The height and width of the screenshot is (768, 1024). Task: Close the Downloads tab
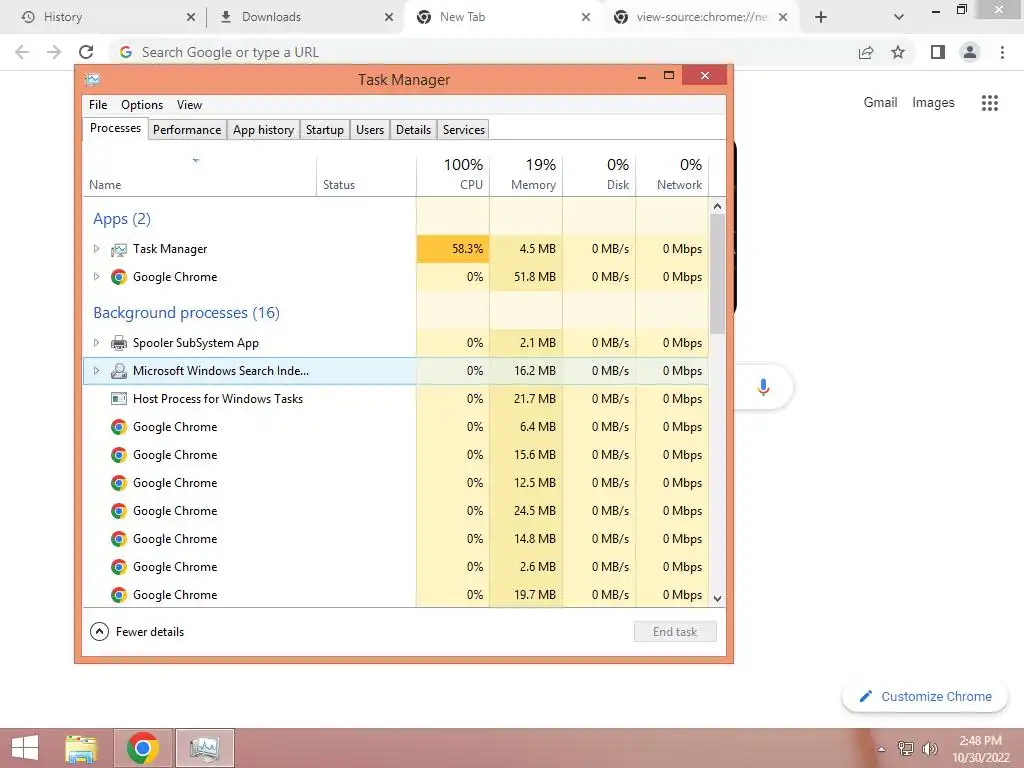point(389,17)
